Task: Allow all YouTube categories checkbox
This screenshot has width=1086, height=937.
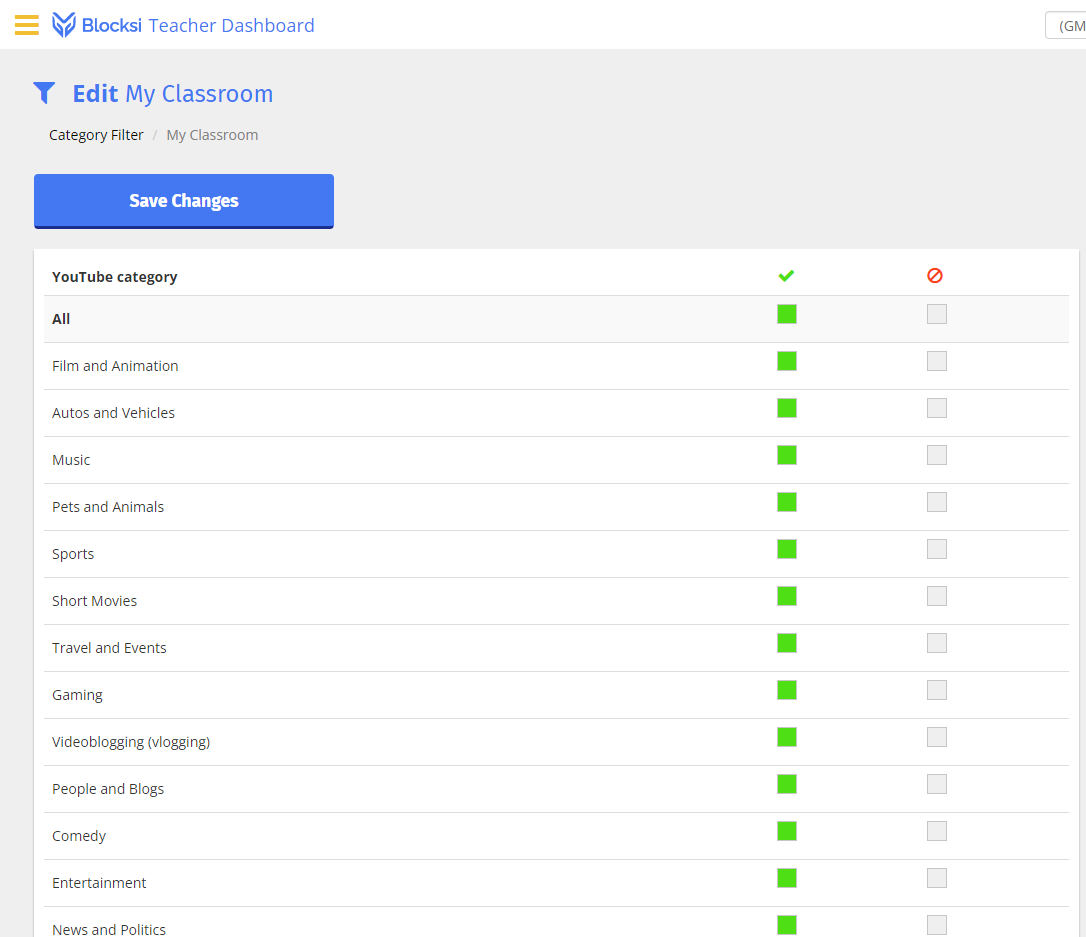Action: point(787,314)
